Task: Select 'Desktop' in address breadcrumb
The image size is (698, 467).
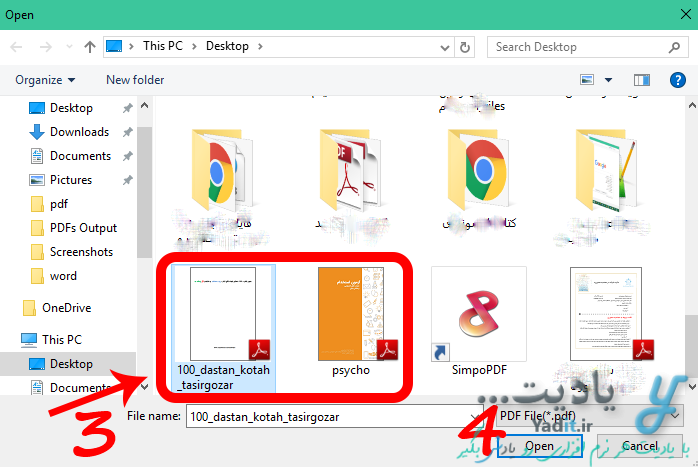Action: click(x=227, y=46)
